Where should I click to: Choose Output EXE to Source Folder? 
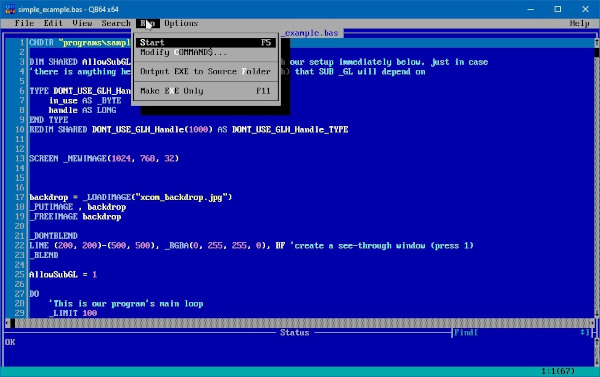pos(205,72)
